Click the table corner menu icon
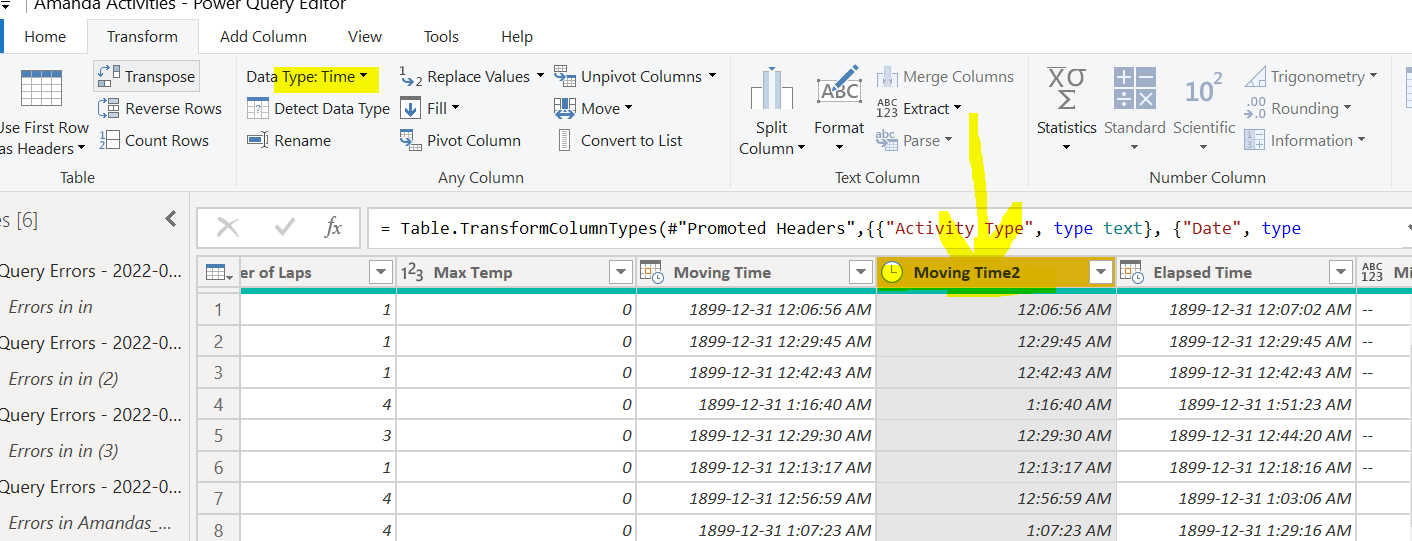This screenshot has height=541, width=1412. [x=218, y=272]
